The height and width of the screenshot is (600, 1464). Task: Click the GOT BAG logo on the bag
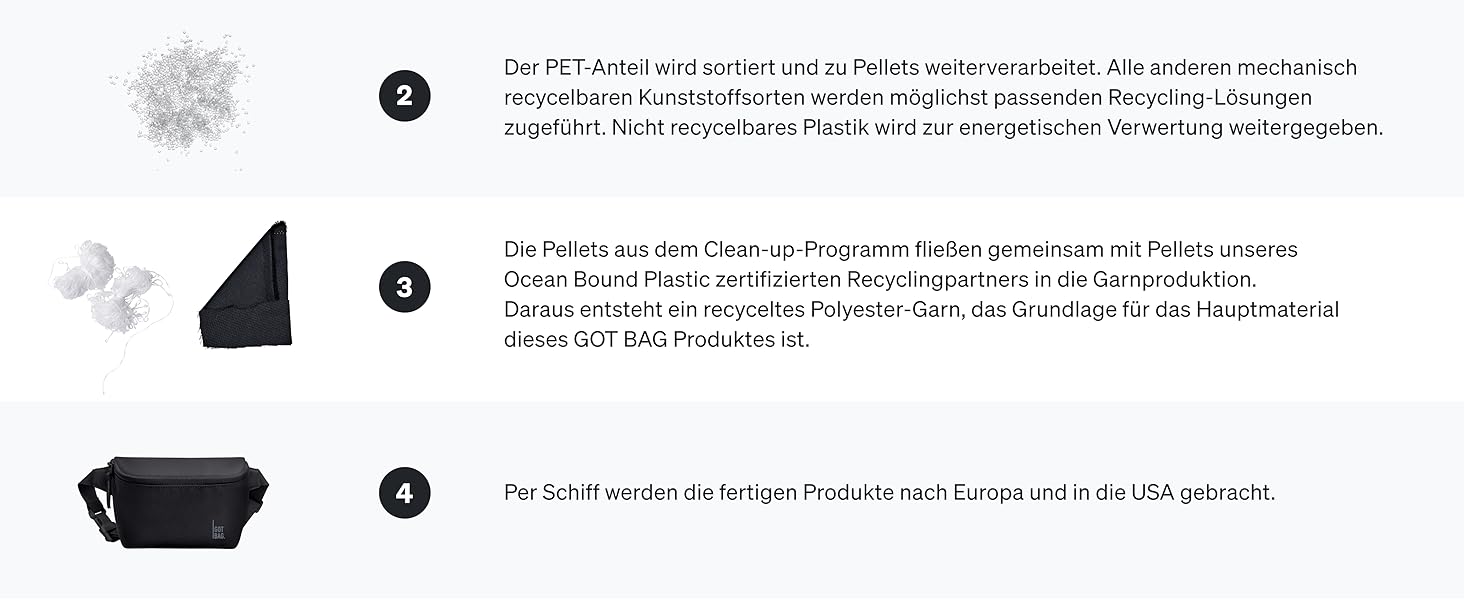(218, 529)
